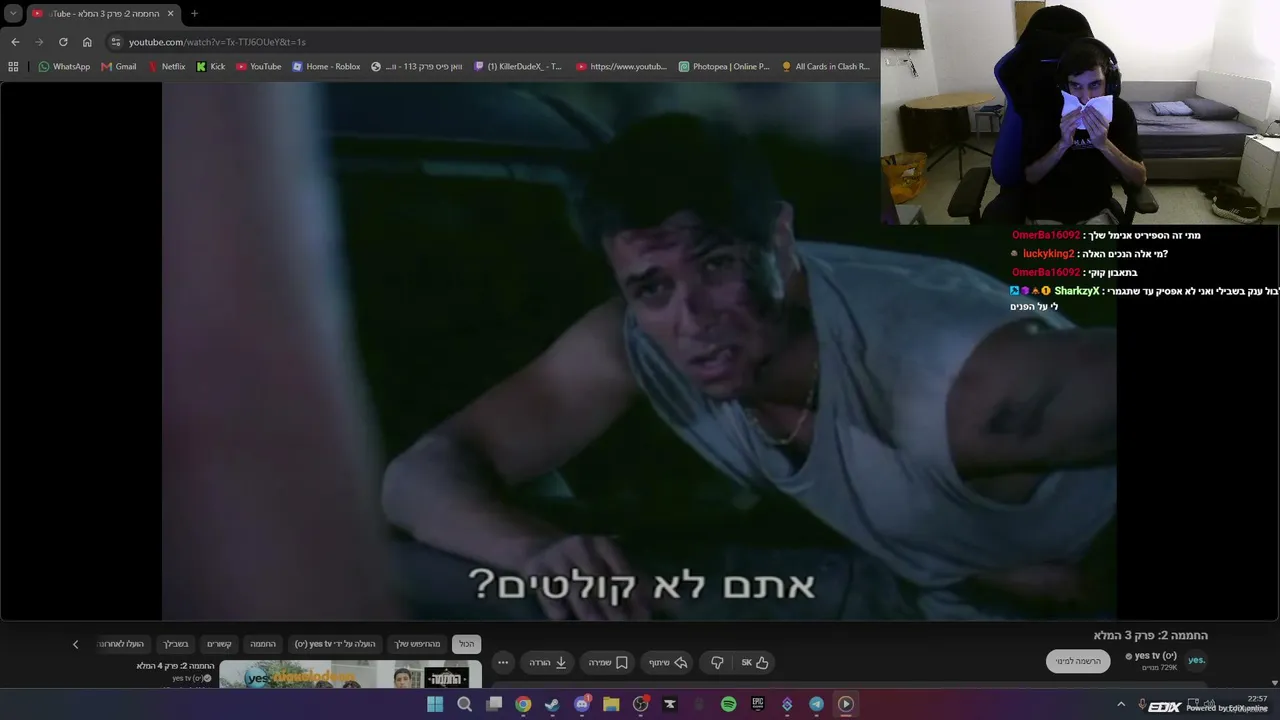The width and height of the screenshot is (1280, 720).
Task: Open the Gmail bookmark
Action: point(119,67)
